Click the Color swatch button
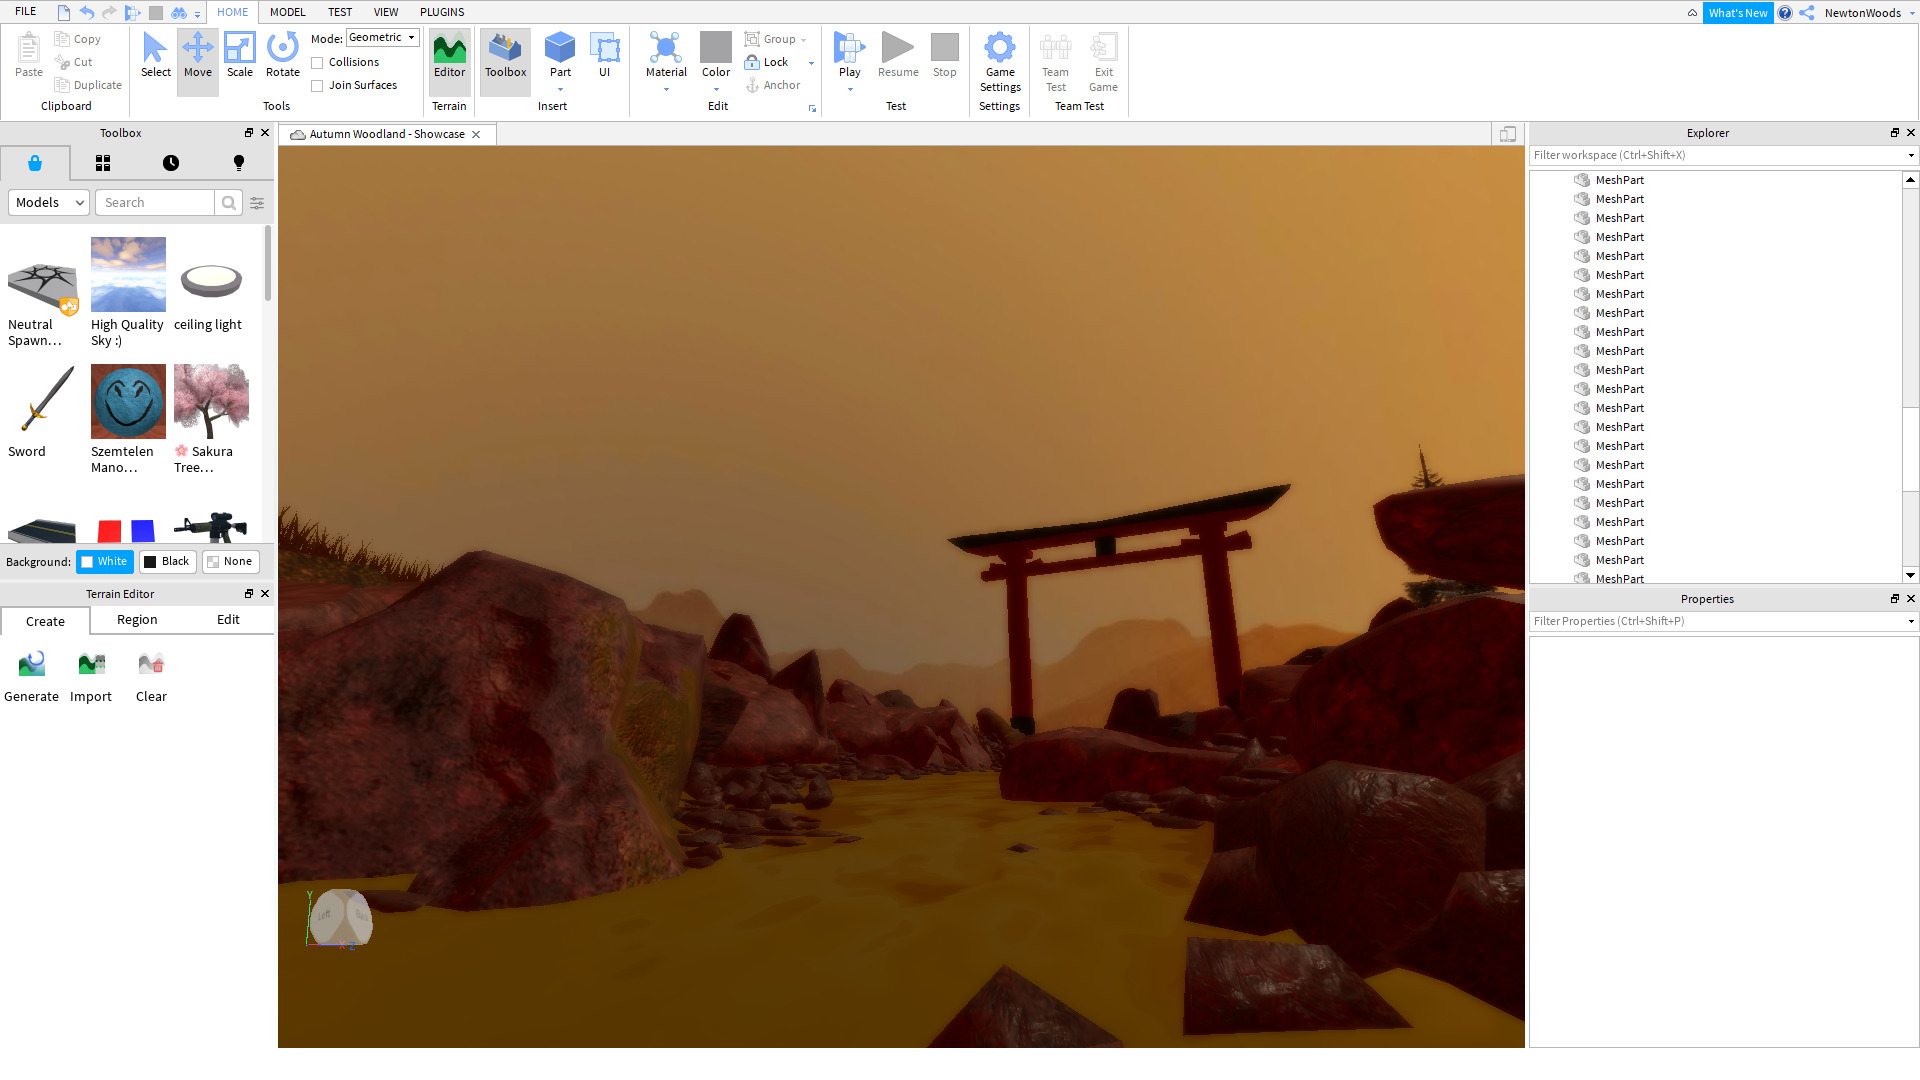 click(x=716, y=48)
